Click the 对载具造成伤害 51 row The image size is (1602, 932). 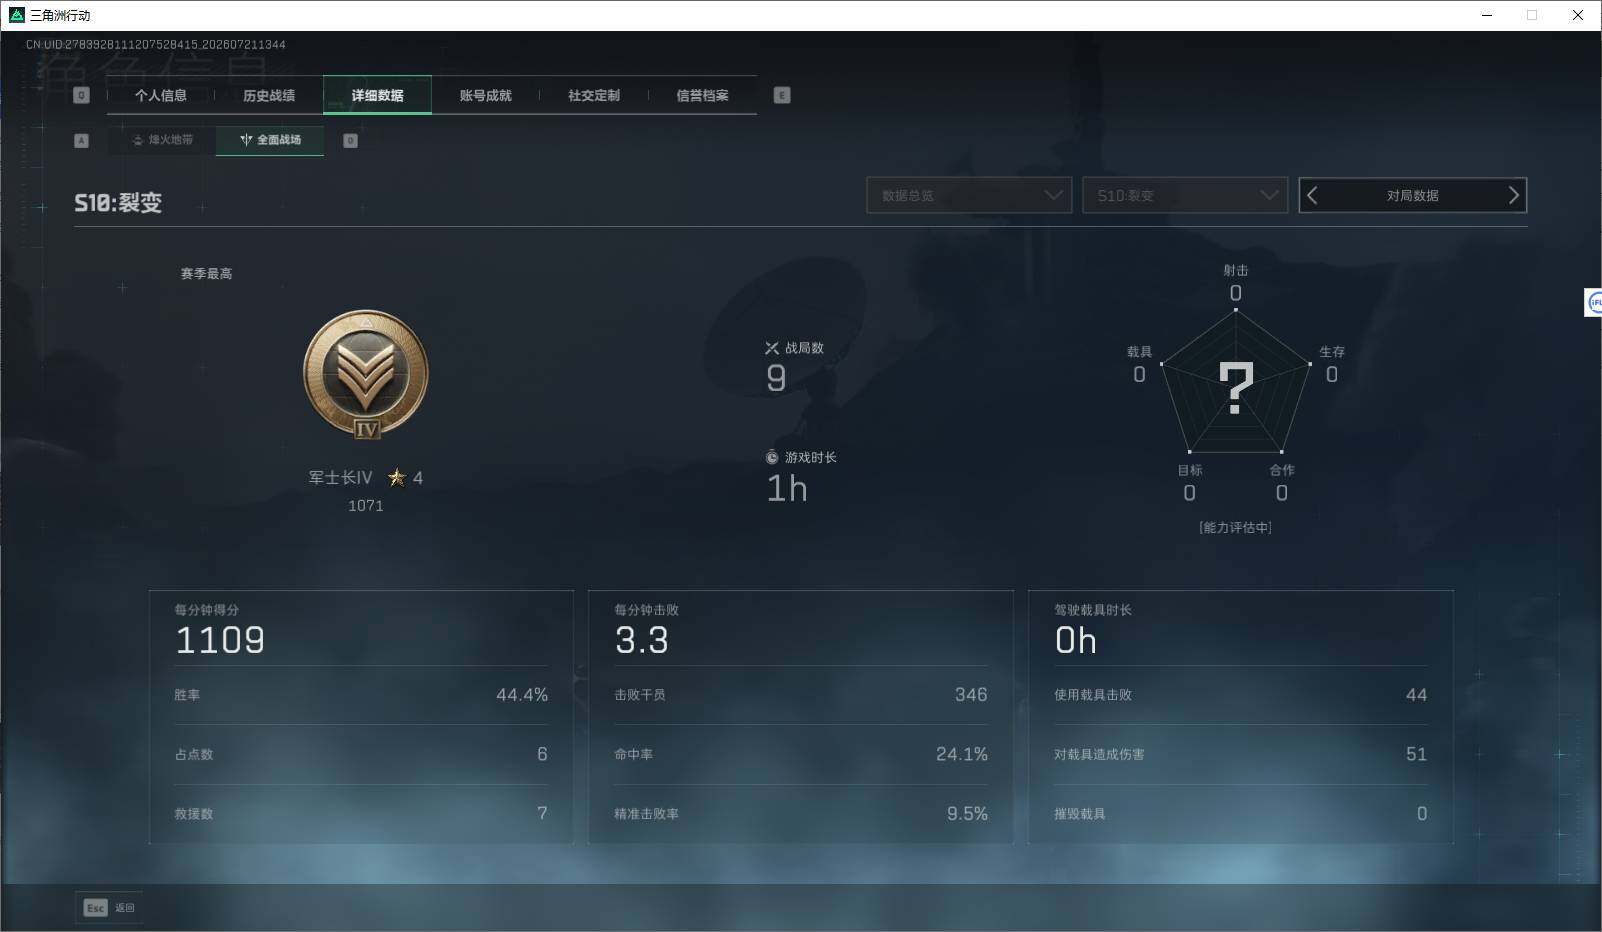1241,754
